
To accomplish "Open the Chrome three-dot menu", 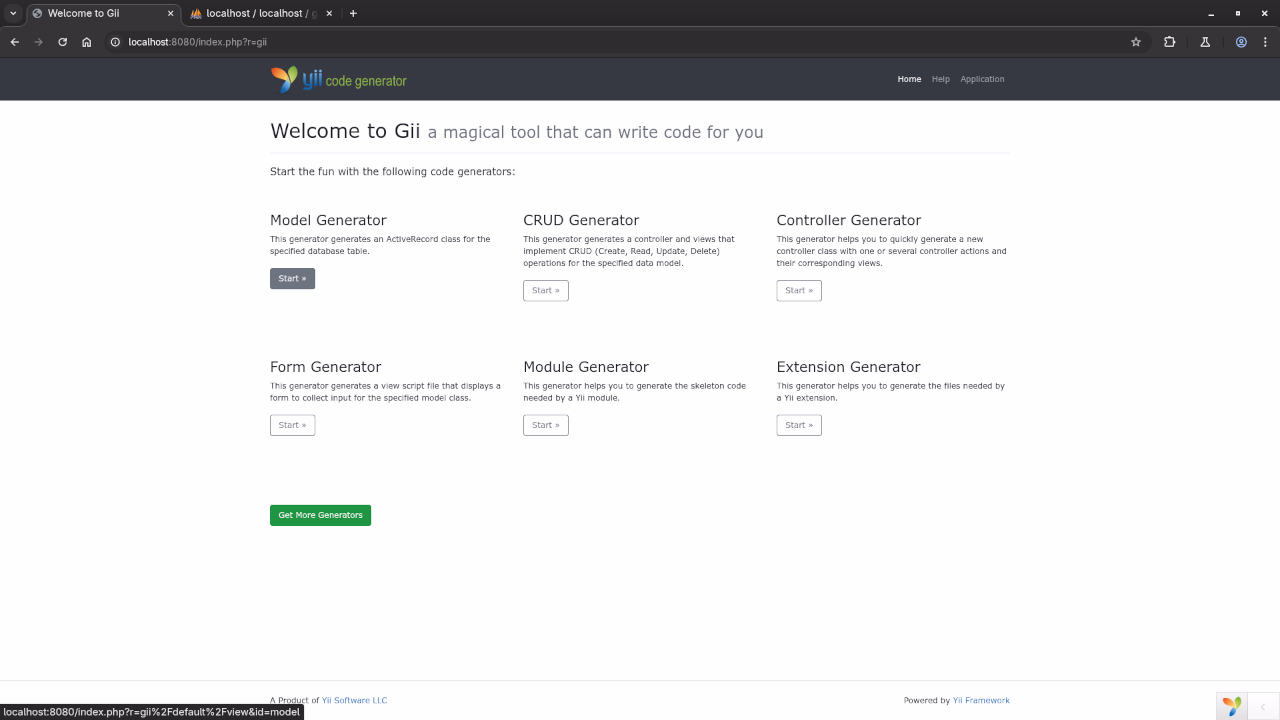I will (1266, 42).
